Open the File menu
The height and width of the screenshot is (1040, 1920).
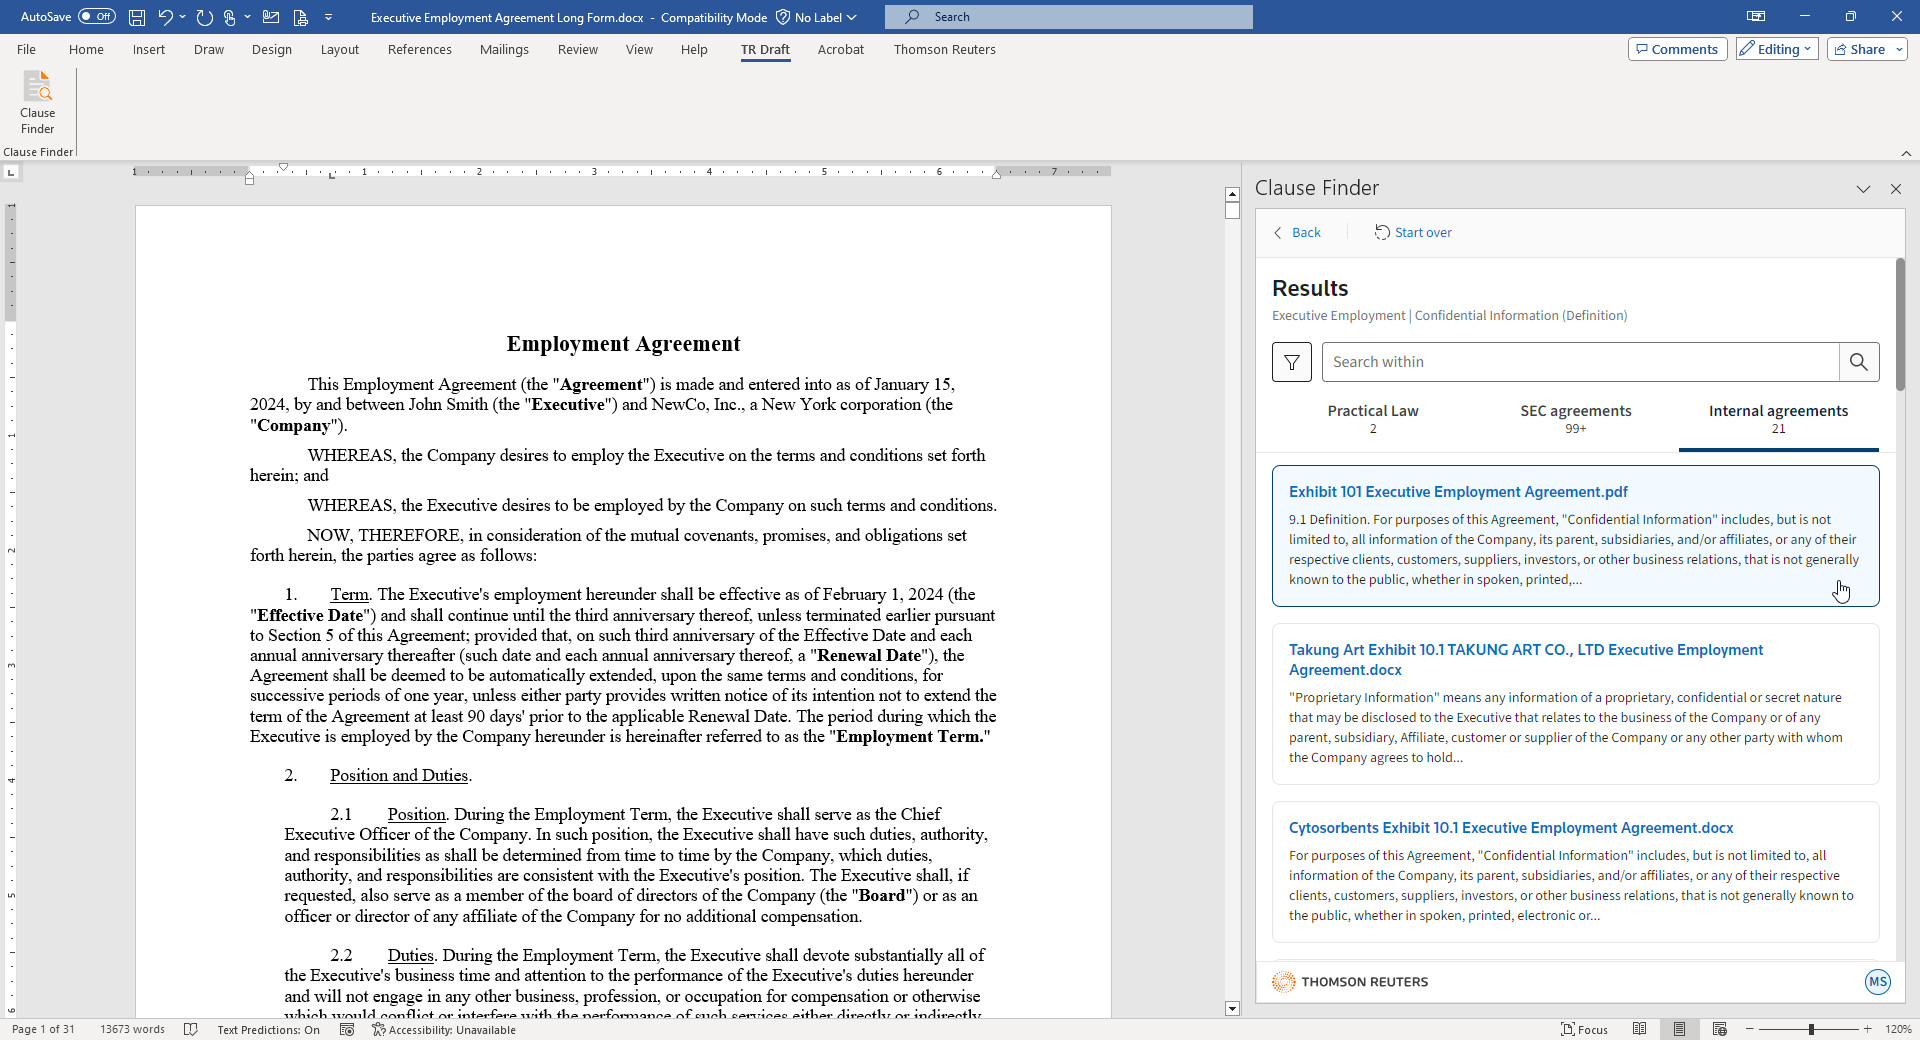click(x=26, y=49)
